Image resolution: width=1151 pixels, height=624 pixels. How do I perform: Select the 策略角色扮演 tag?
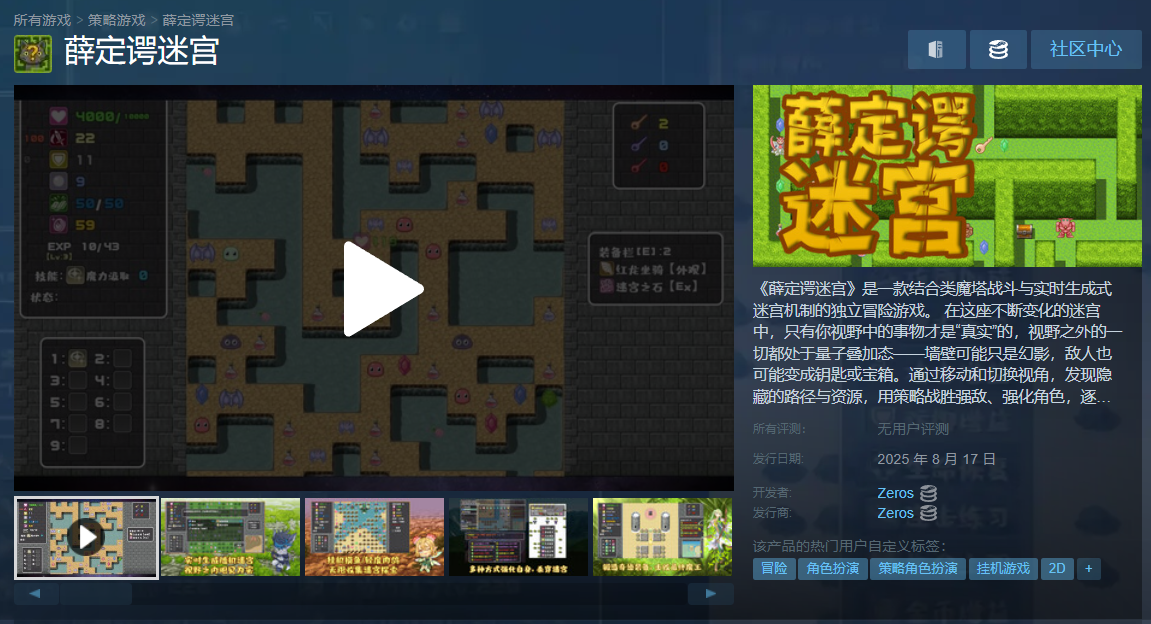click(918, 569)
